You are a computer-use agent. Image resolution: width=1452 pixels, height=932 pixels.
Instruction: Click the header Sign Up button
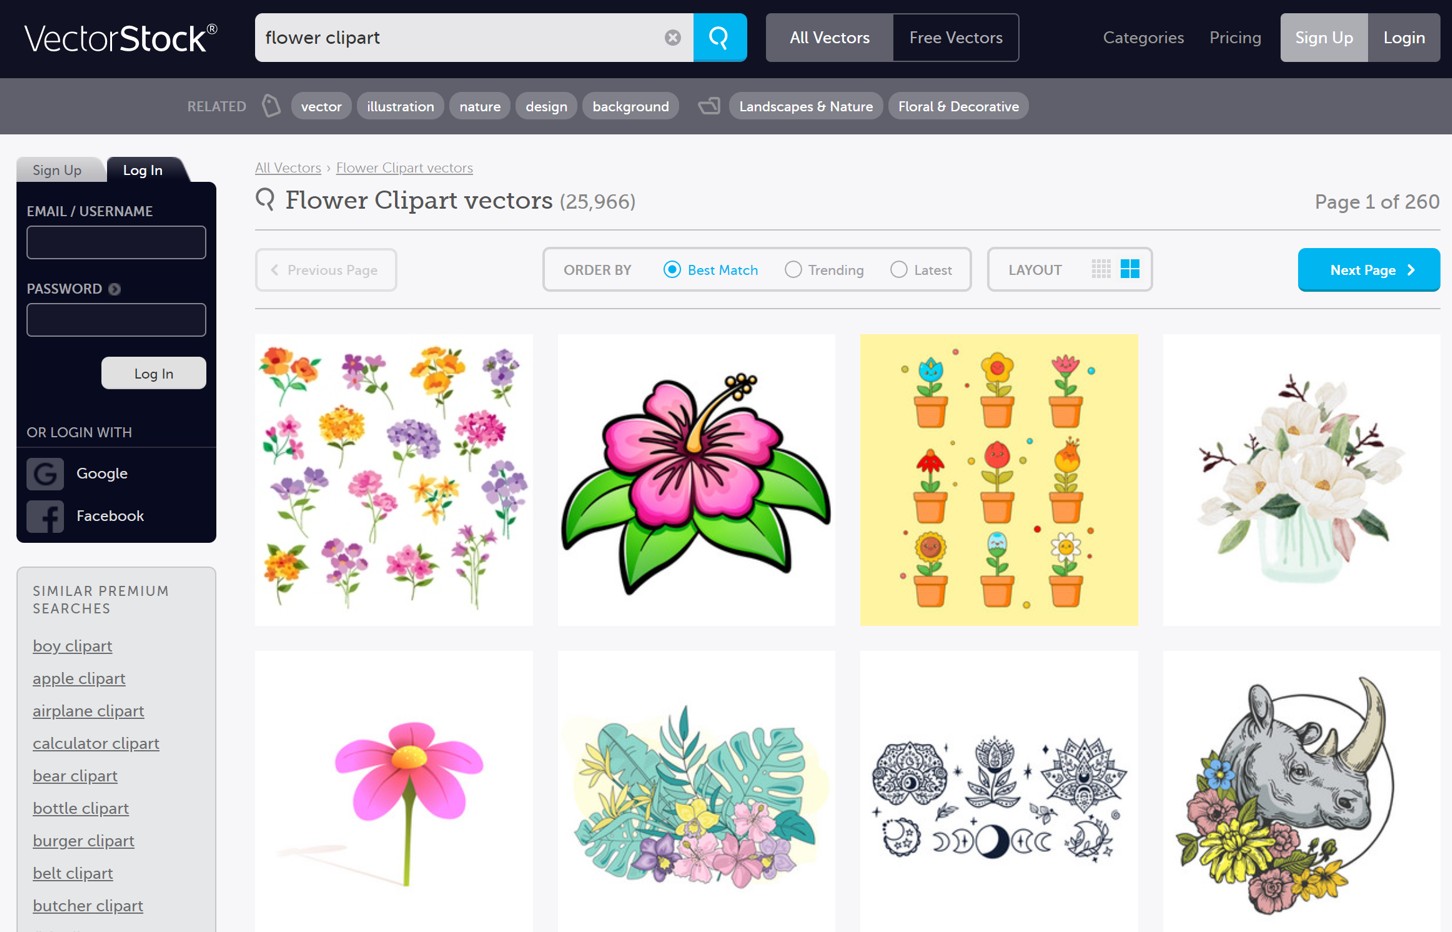[1324, 38]
